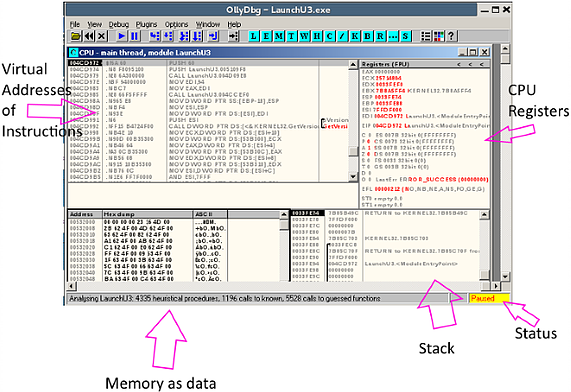This screenshot has width=571, height=392.
Task: Open CPU window with the C button
Action: point(330,36)
